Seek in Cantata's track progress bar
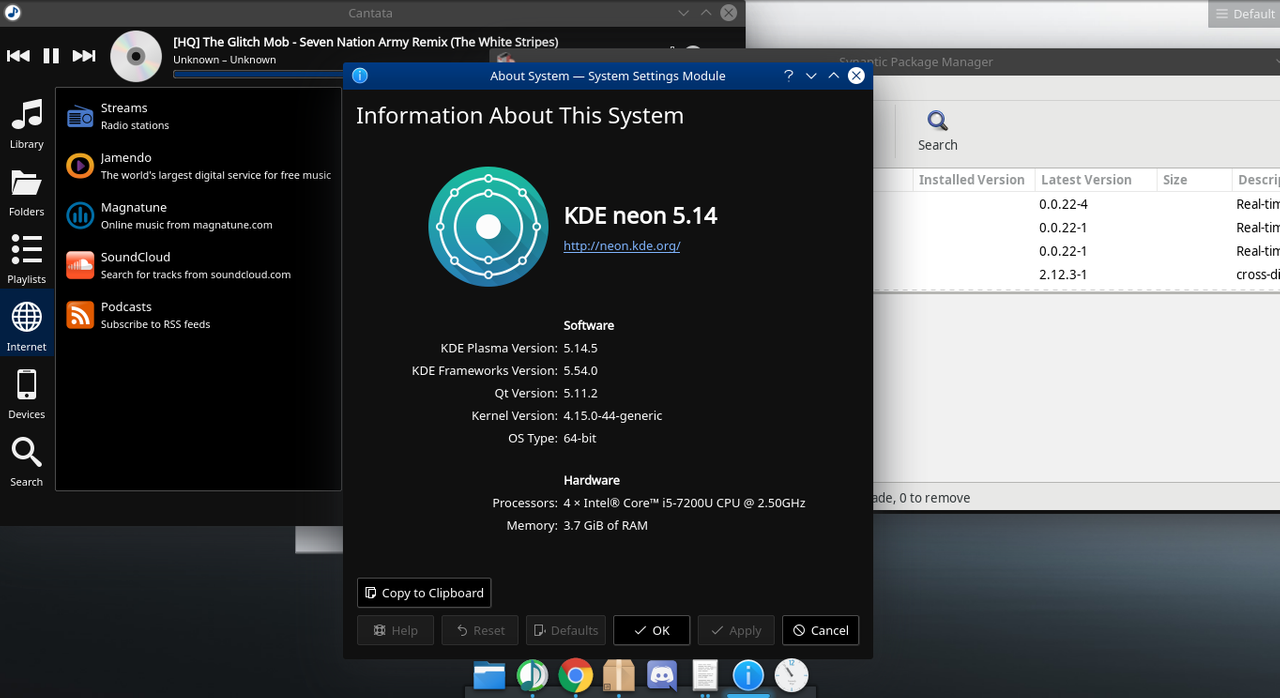The image size is (1280, 698). click(x=258, y=73)
